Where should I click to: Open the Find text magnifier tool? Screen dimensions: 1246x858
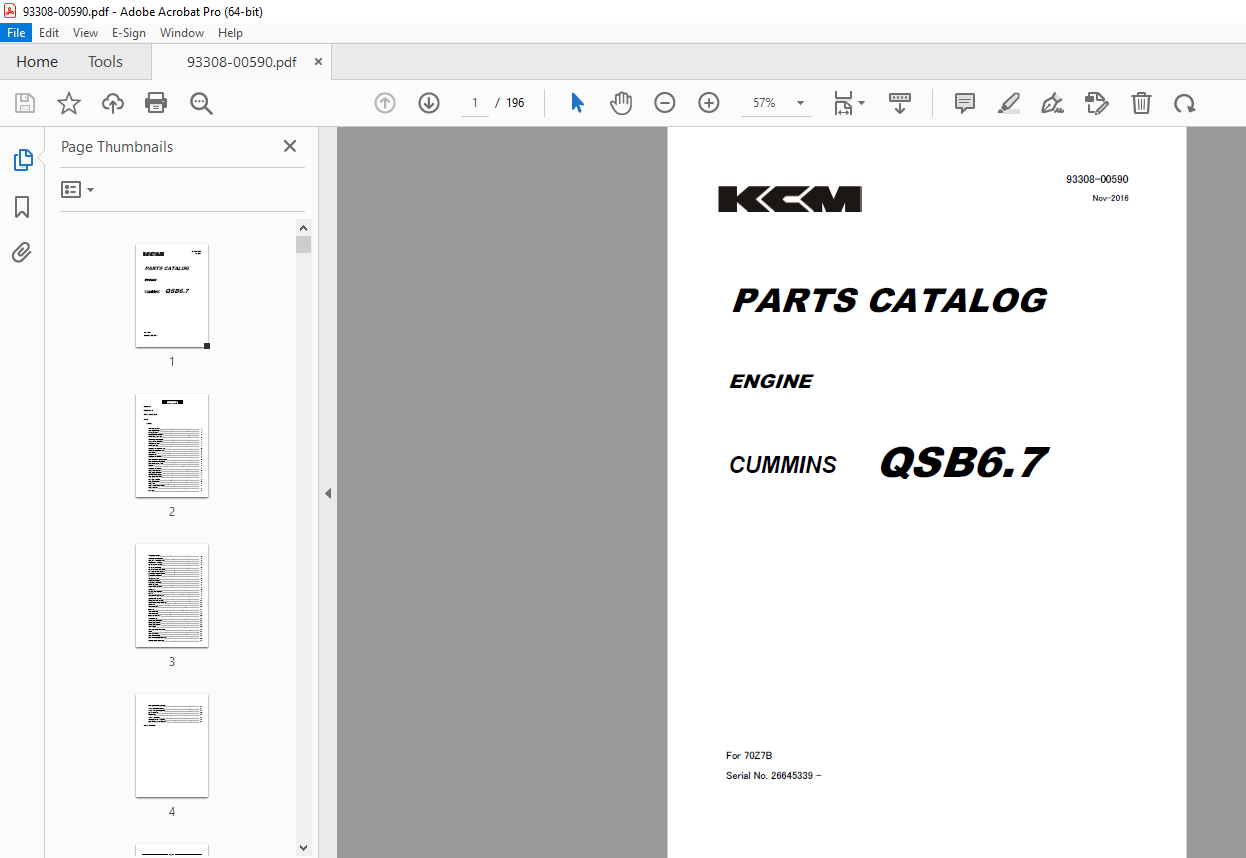point(201,103)
